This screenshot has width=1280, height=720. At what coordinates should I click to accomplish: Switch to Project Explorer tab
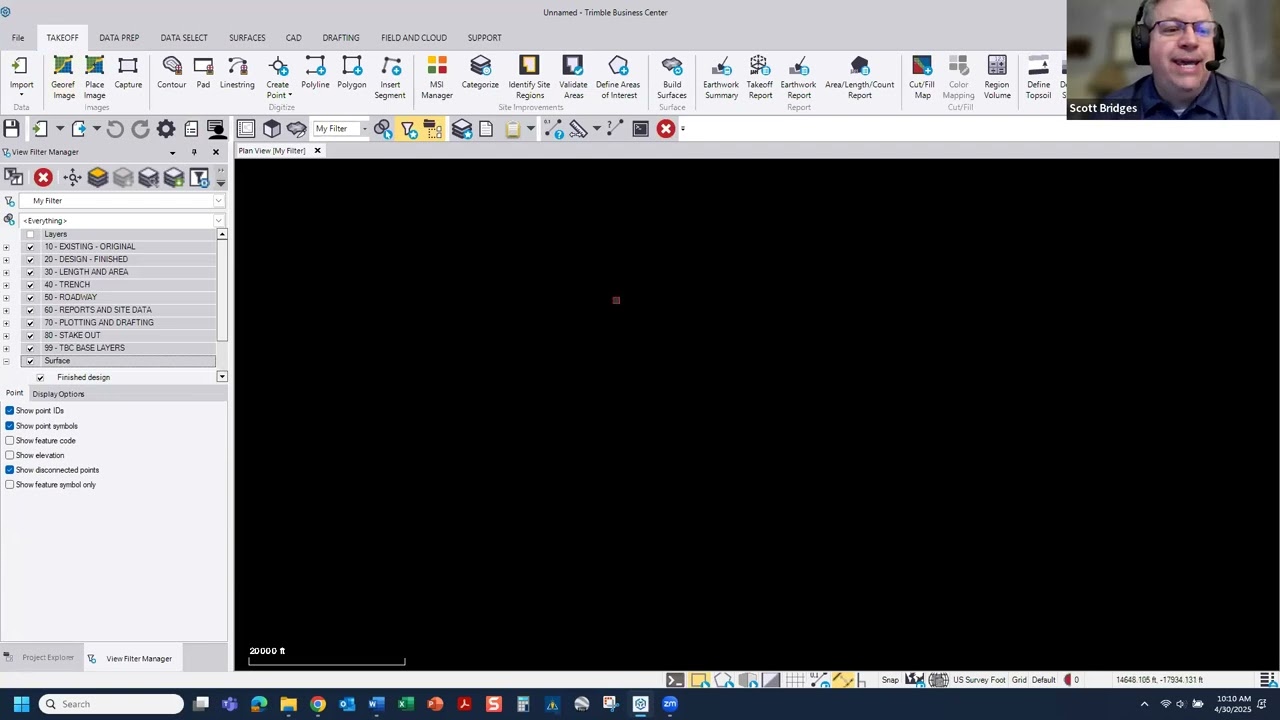pos(40,658)
